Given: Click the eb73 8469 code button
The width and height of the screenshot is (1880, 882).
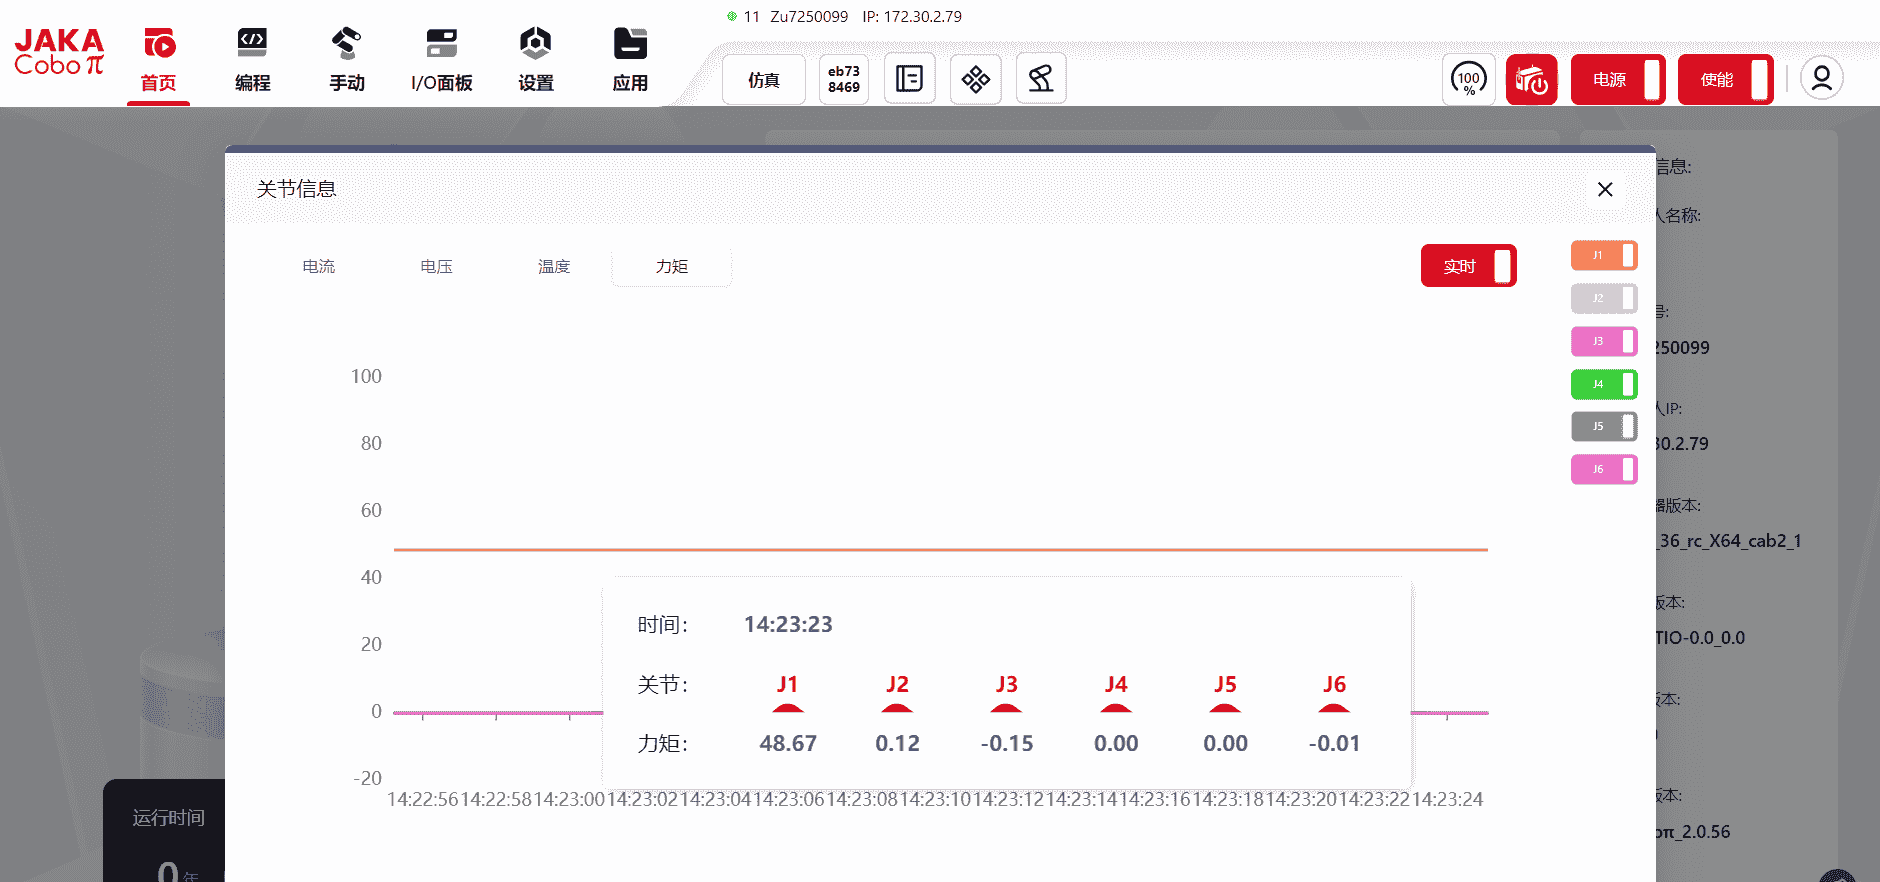Looking at the screenshot, I should 844,79.
